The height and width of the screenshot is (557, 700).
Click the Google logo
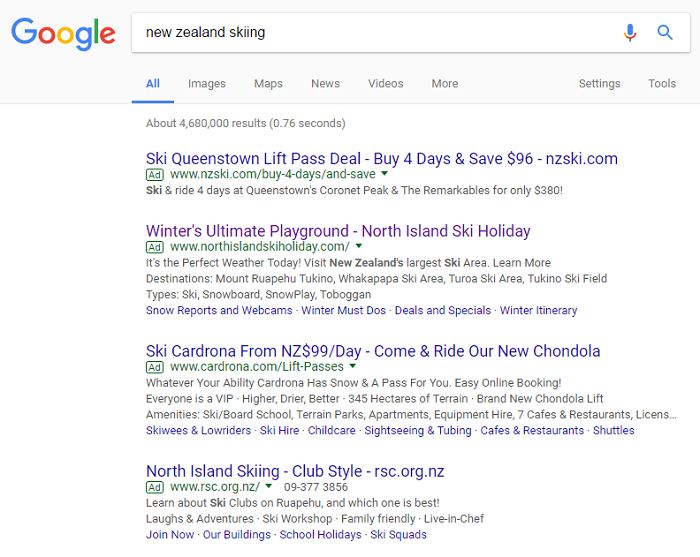point(63,34)
